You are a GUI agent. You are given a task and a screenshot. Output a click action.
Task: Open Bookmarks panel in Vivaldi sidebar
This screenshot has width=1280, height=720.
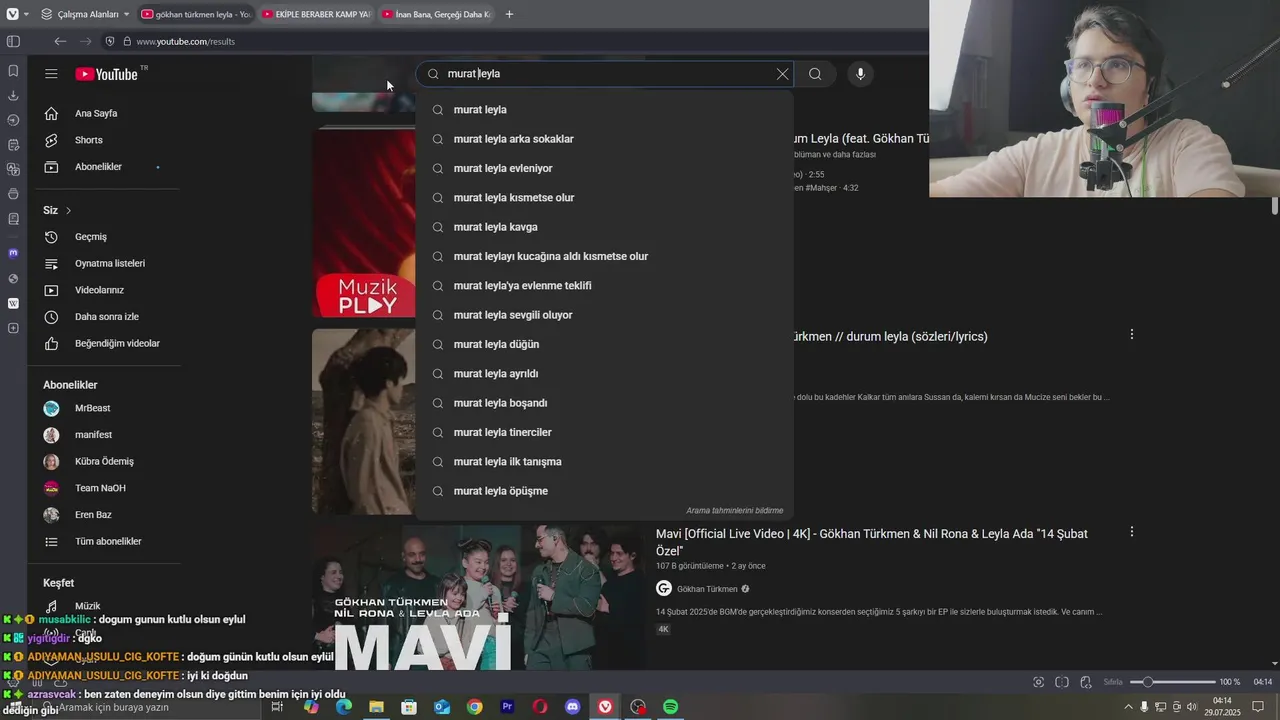coord(13,71)
